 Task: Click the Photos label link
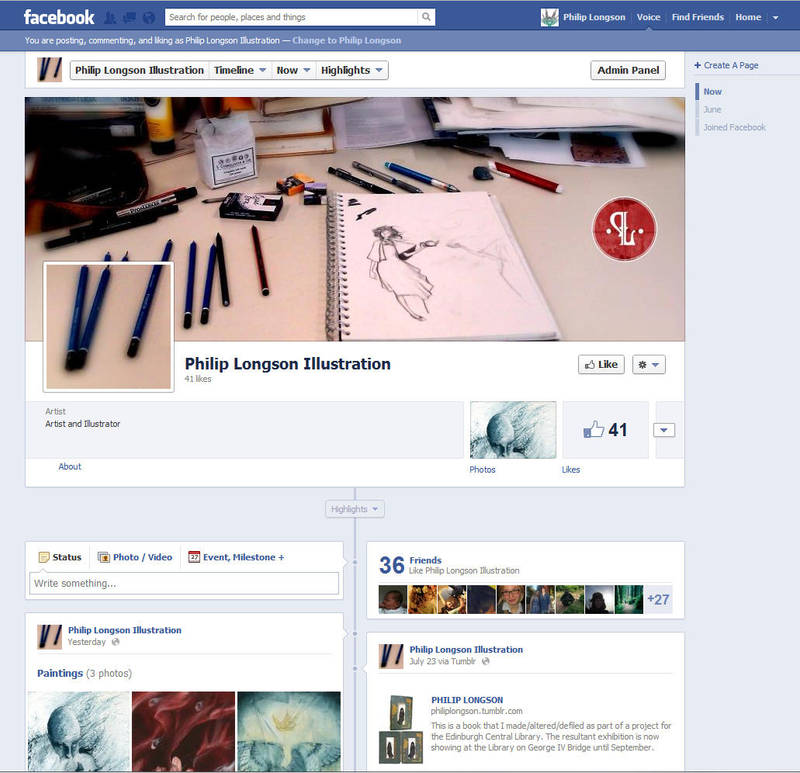(x=482, y=469)
